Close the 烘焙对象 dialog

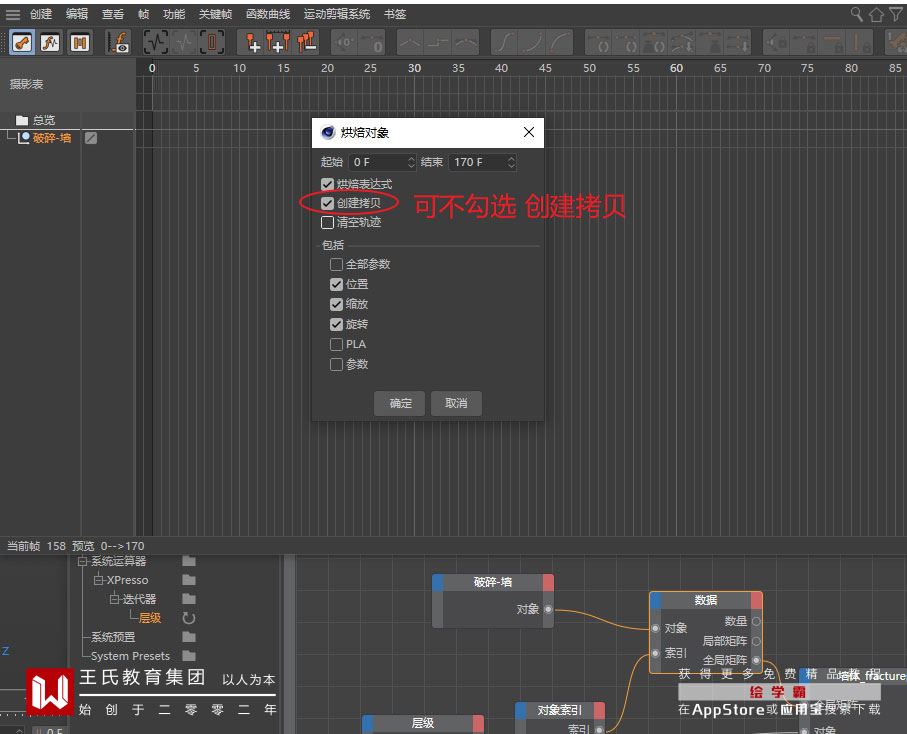(x=529, y=132)
